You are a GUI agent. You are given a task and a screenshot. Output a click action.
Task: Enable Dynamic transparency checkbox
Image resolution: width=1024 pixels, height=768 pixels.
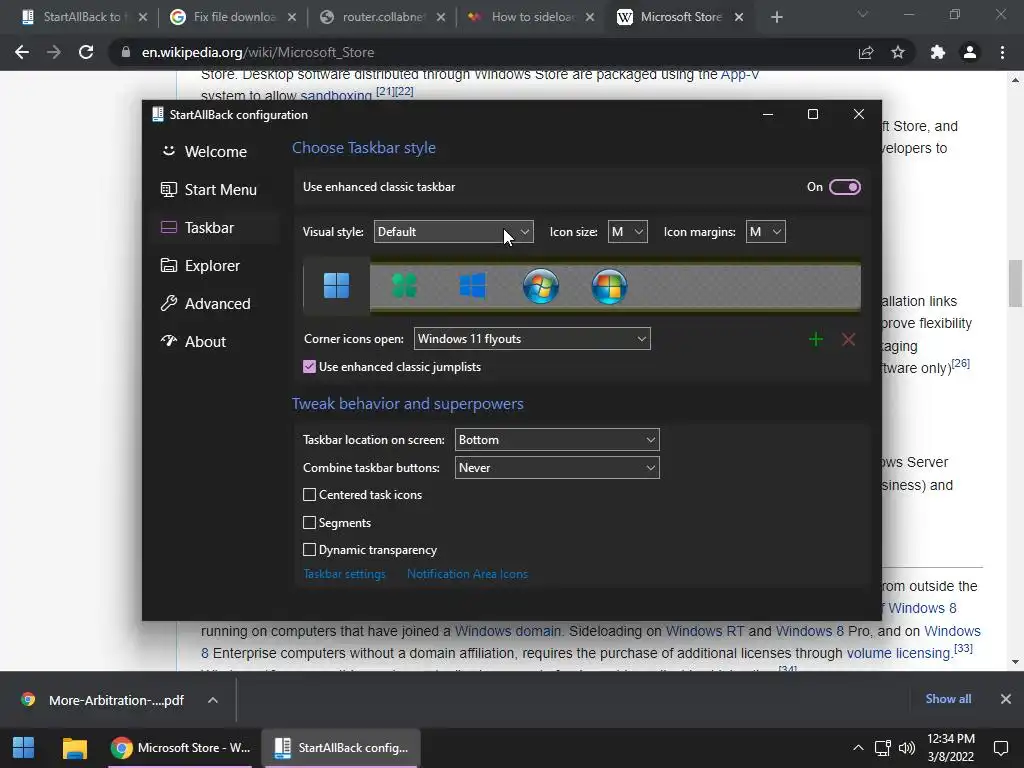[x=310, y=550]
